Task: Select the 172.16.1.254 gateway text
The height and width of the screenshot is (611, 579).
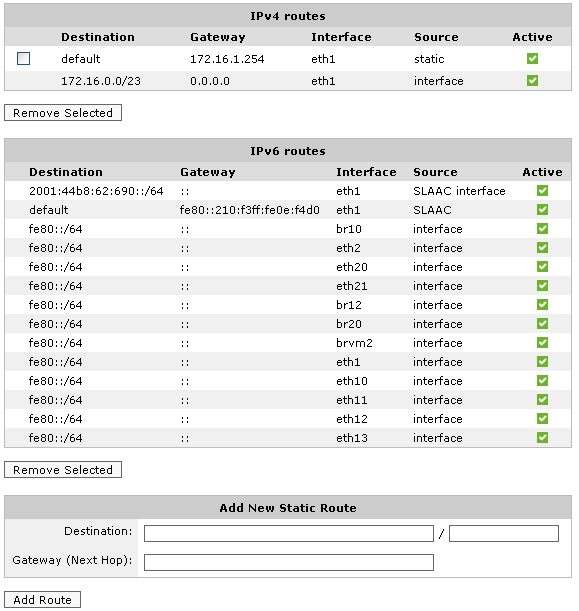Action: 227,59
